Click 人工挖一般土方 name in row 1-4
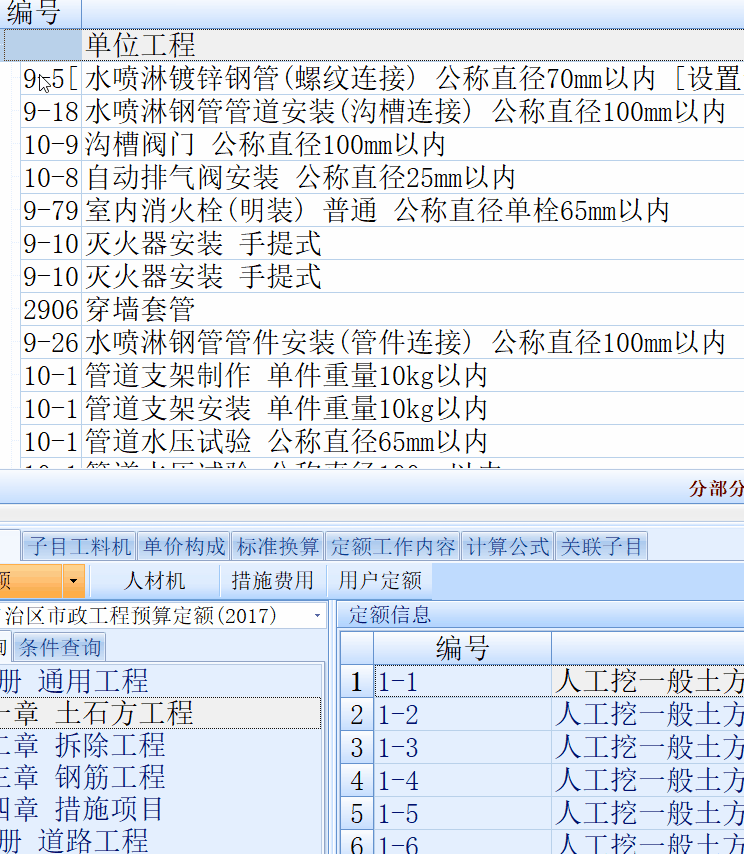The height and width of the screenshot is (854, 744). 649,780
